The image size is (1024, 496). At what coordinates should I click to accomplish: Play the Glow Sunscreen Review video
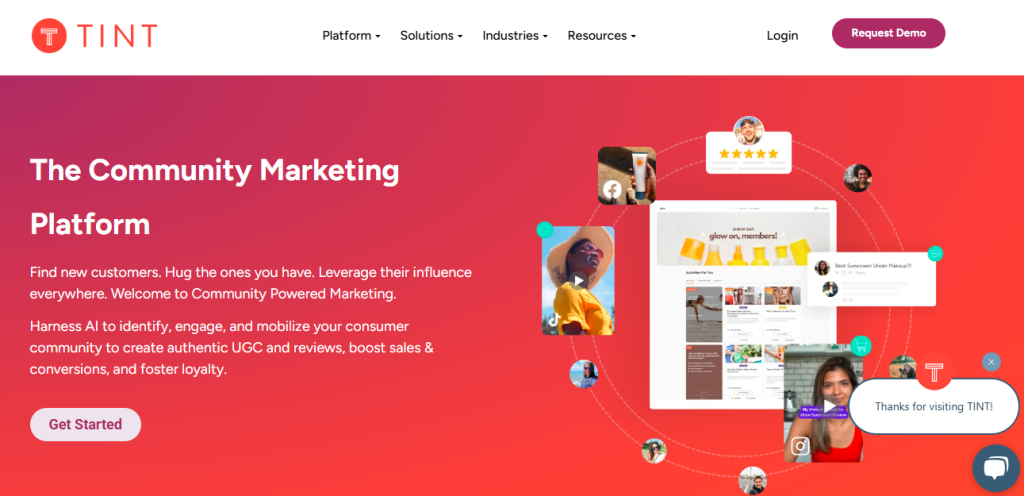click(829, 406)
